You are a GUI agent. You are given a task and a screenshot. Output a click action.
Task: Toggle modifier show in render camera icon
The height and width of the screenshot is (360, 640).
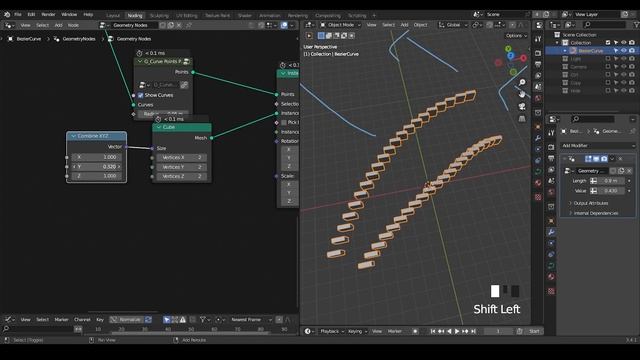pyautogui.click(x=604, y=159)
